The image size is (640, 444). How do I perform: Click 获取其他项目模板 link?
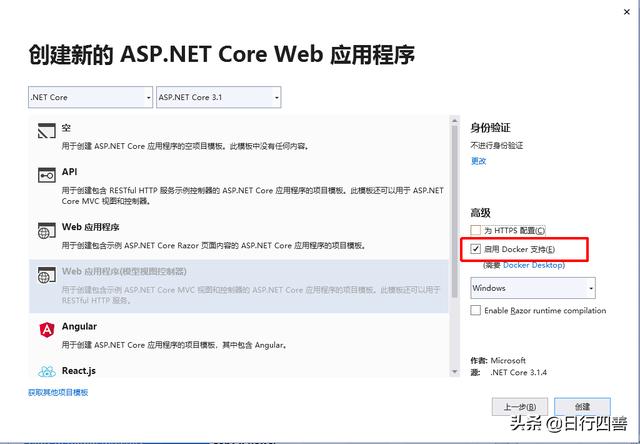pyautogui.click(x=58, y=392)
